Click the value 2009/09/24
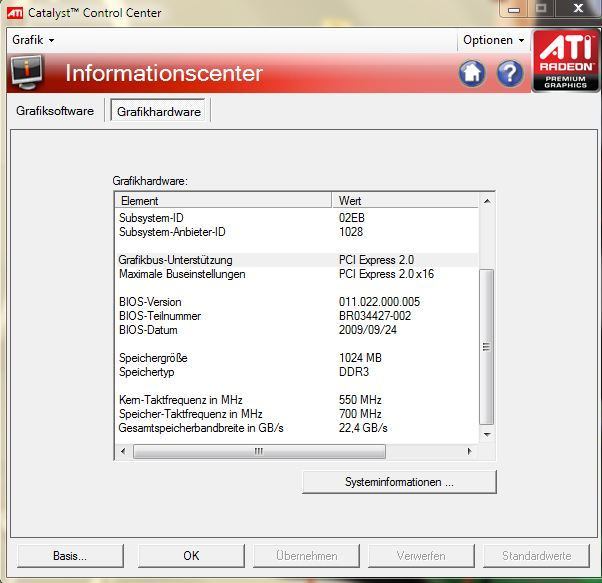602x583 pixels. pyautogui.click(x=368, y=330)
